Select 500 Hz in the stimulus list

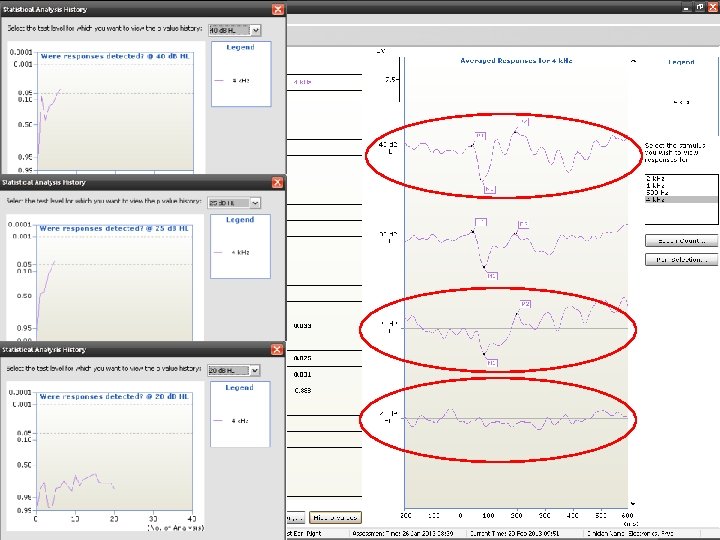click(x=681, y=192)
